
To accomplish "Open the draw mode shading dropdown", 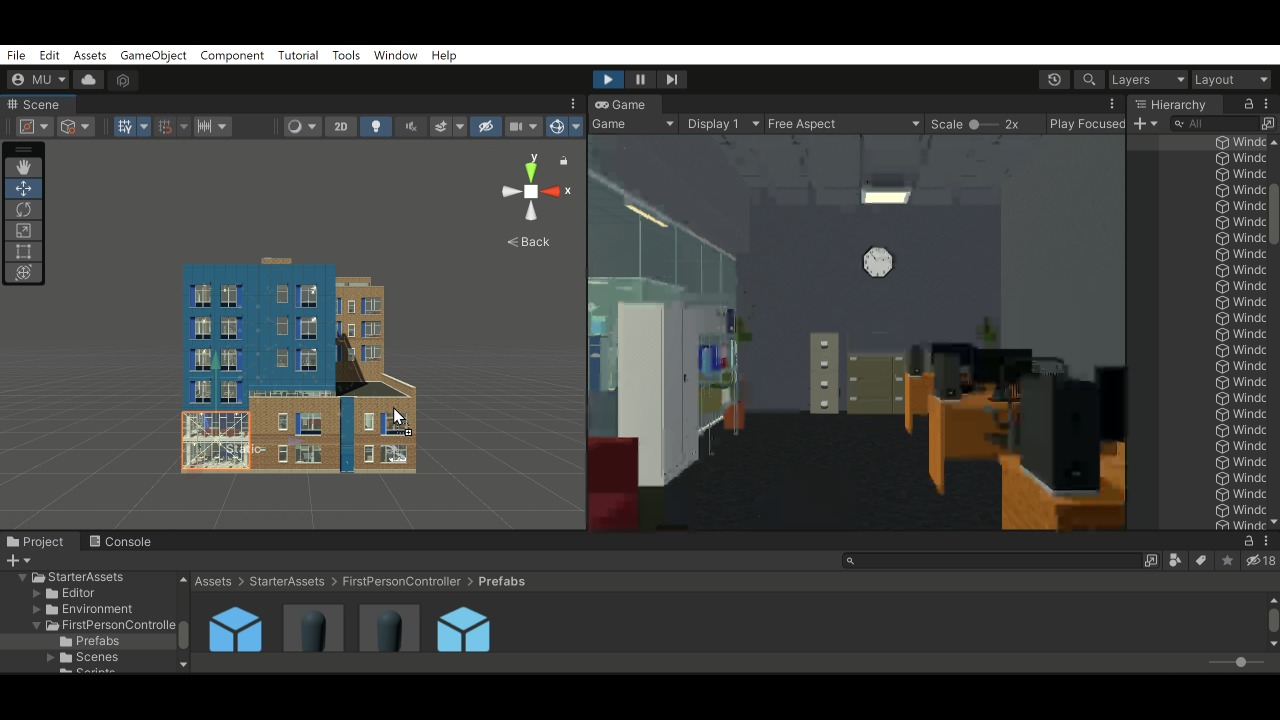I will (301, 126).
